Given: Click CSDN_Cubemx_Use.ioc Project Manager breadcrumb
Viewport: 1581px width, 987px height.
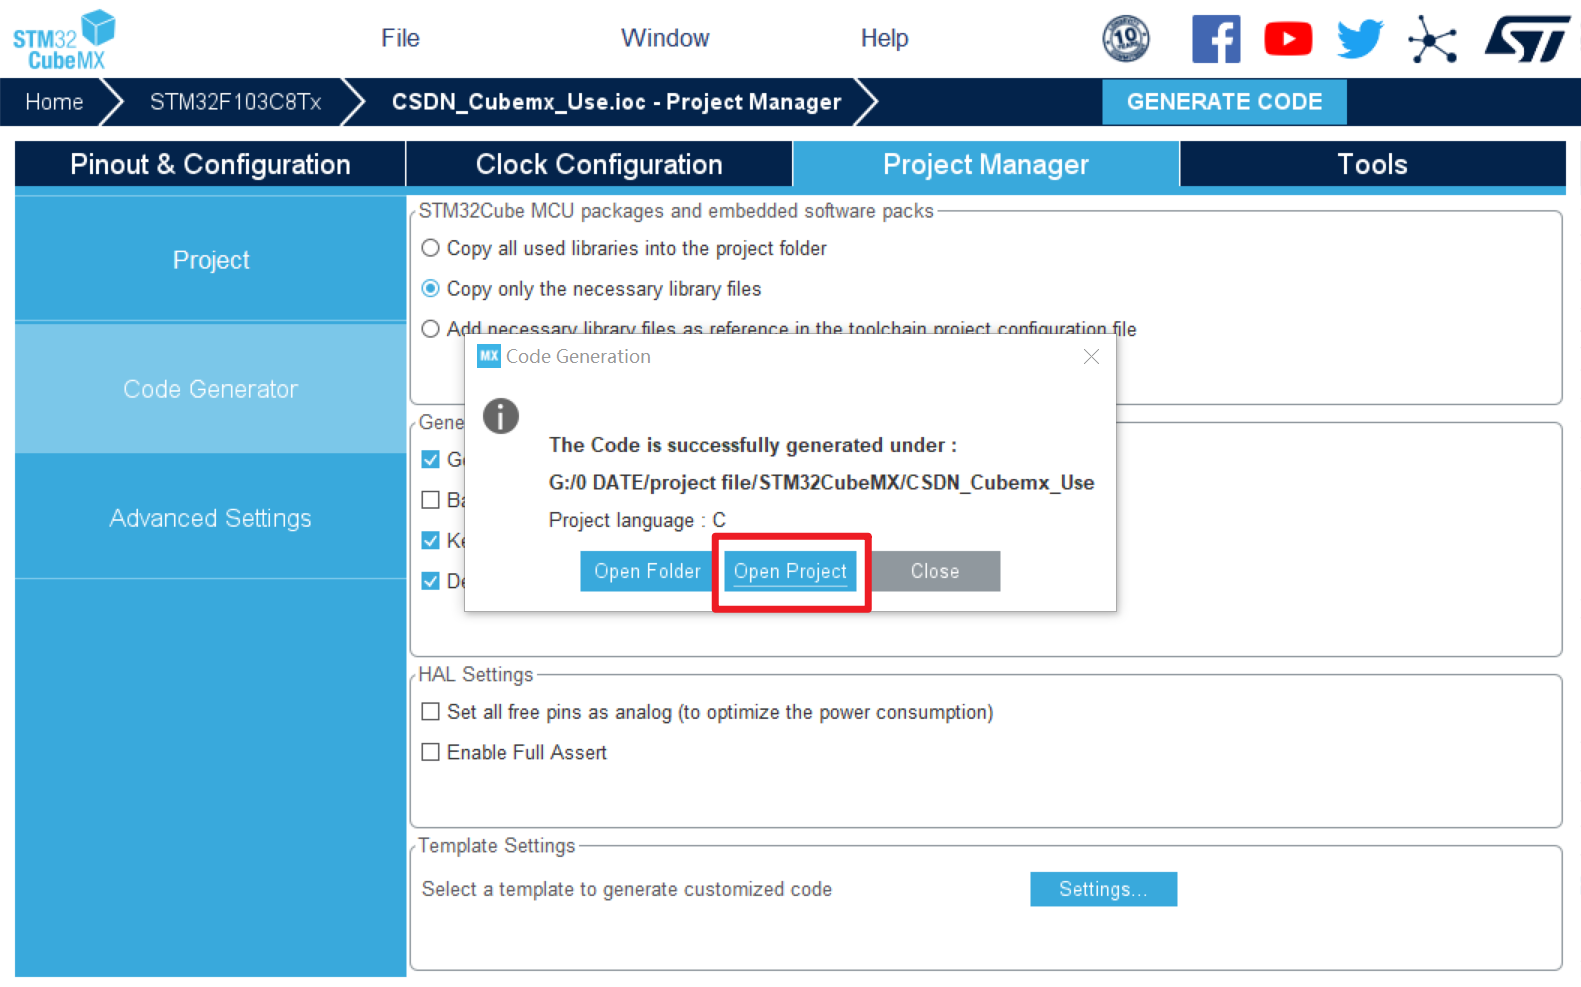Looking at the screenshot, I should [616, 102].
